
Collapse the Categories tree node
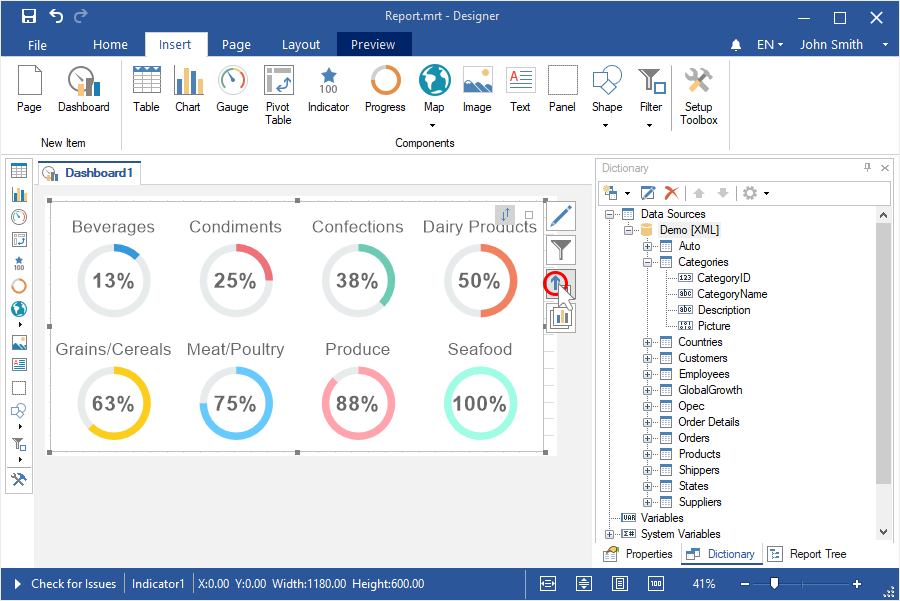tap(647, 262)
